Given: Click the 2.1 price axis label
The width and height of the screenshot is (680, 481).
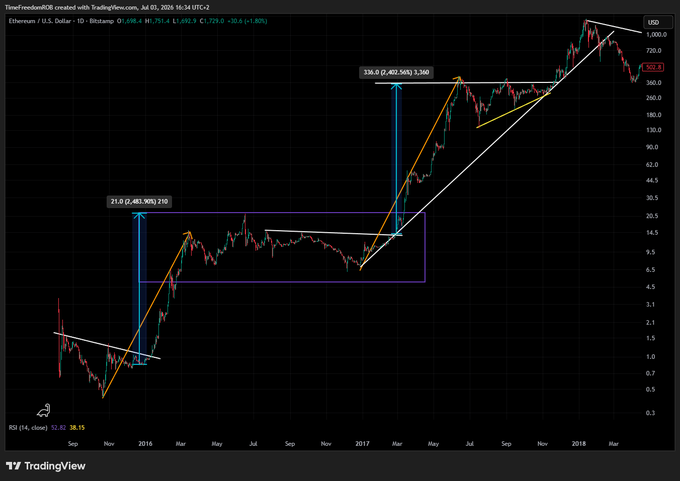Looking at the screenshot, I should coord(651,323).
